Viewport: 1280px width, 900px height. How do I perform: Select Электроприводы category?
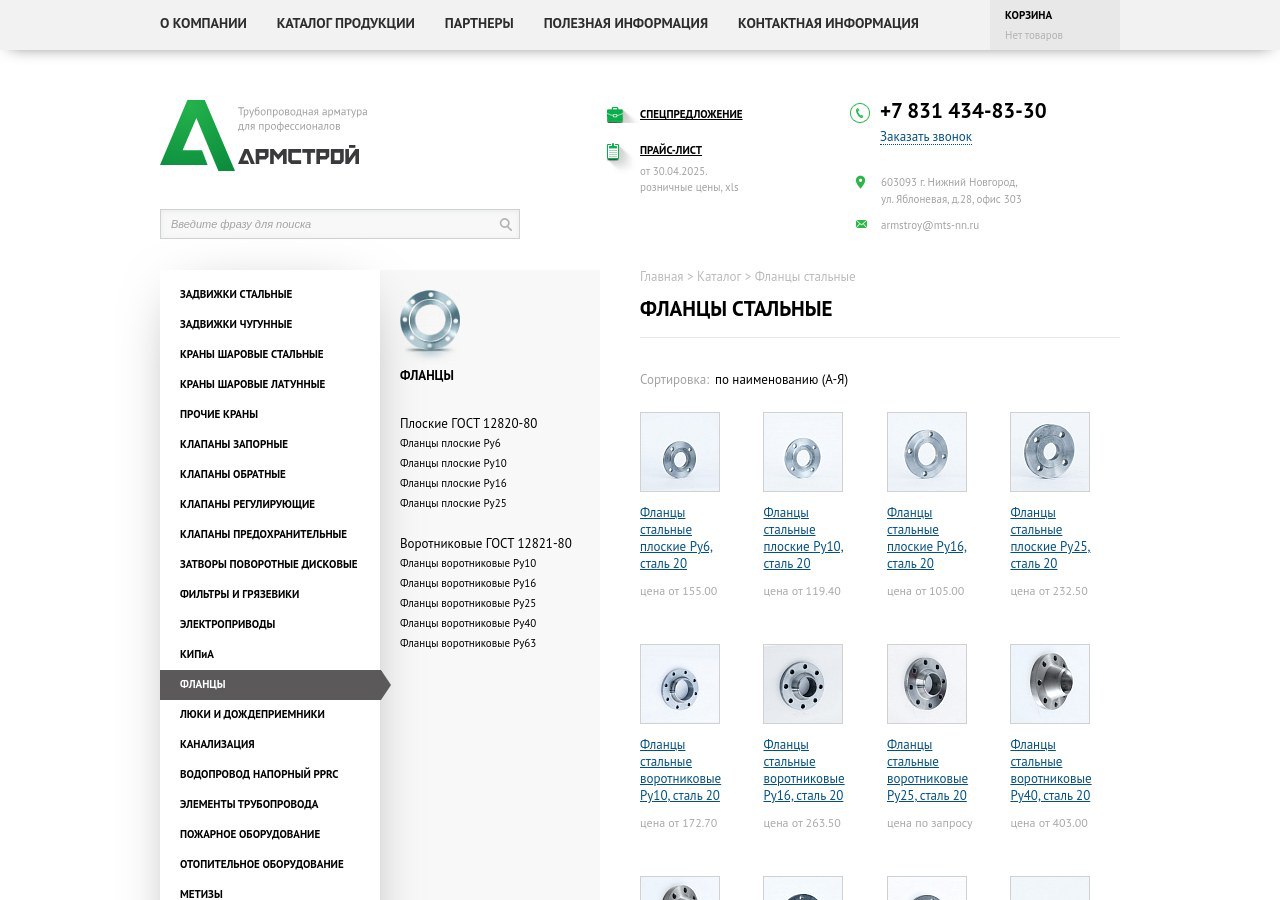(x=270, y=624)
